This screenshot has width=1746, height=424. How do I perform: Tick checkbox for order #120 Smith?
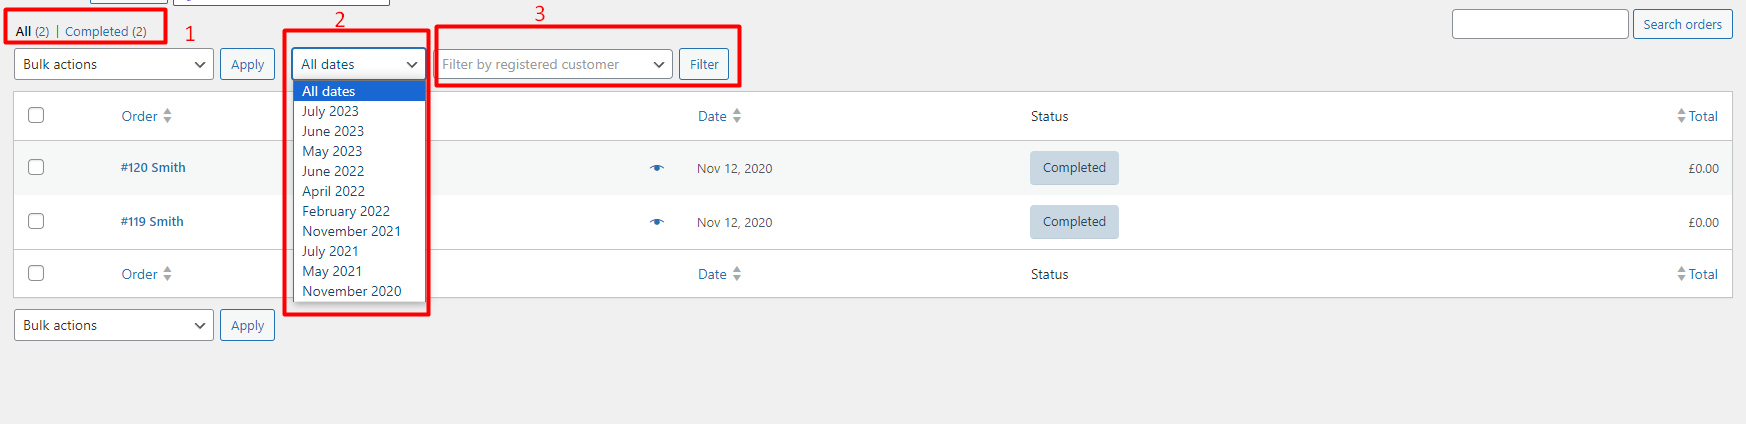[36, 167]
